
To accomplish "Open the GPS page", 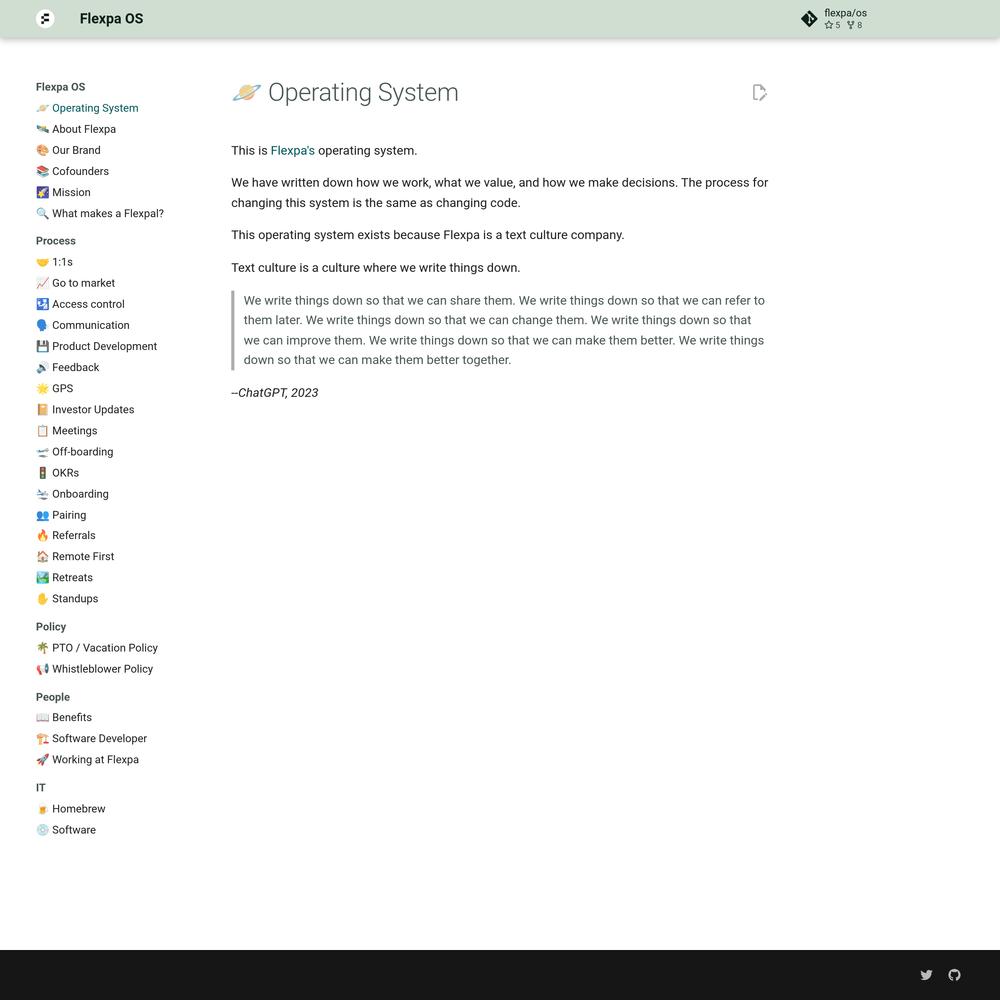I will 55,388.
